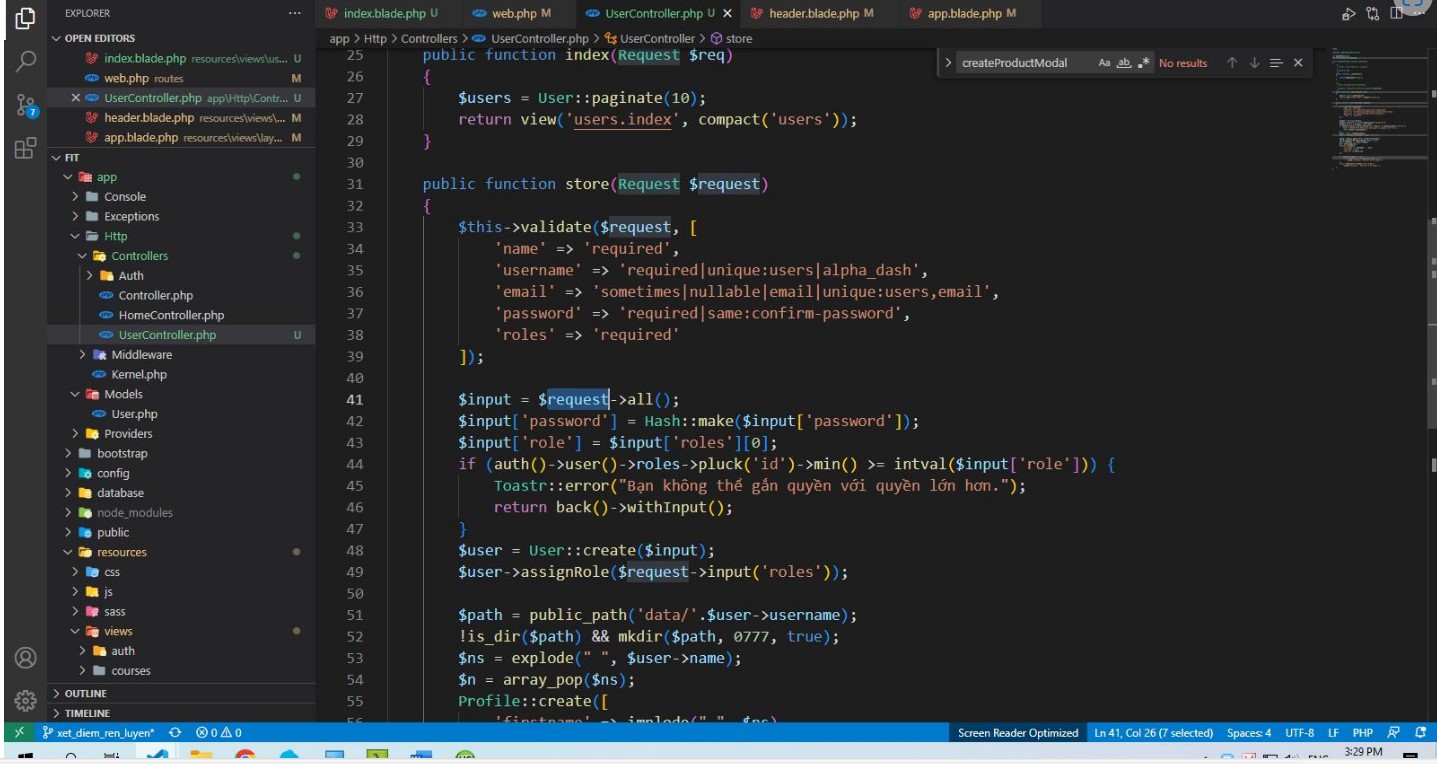Image resolution: width=1437 pixels, height=764 pixels.
Task: Click the Run file icon in editor toolbar
Action: coord(1348,14)
